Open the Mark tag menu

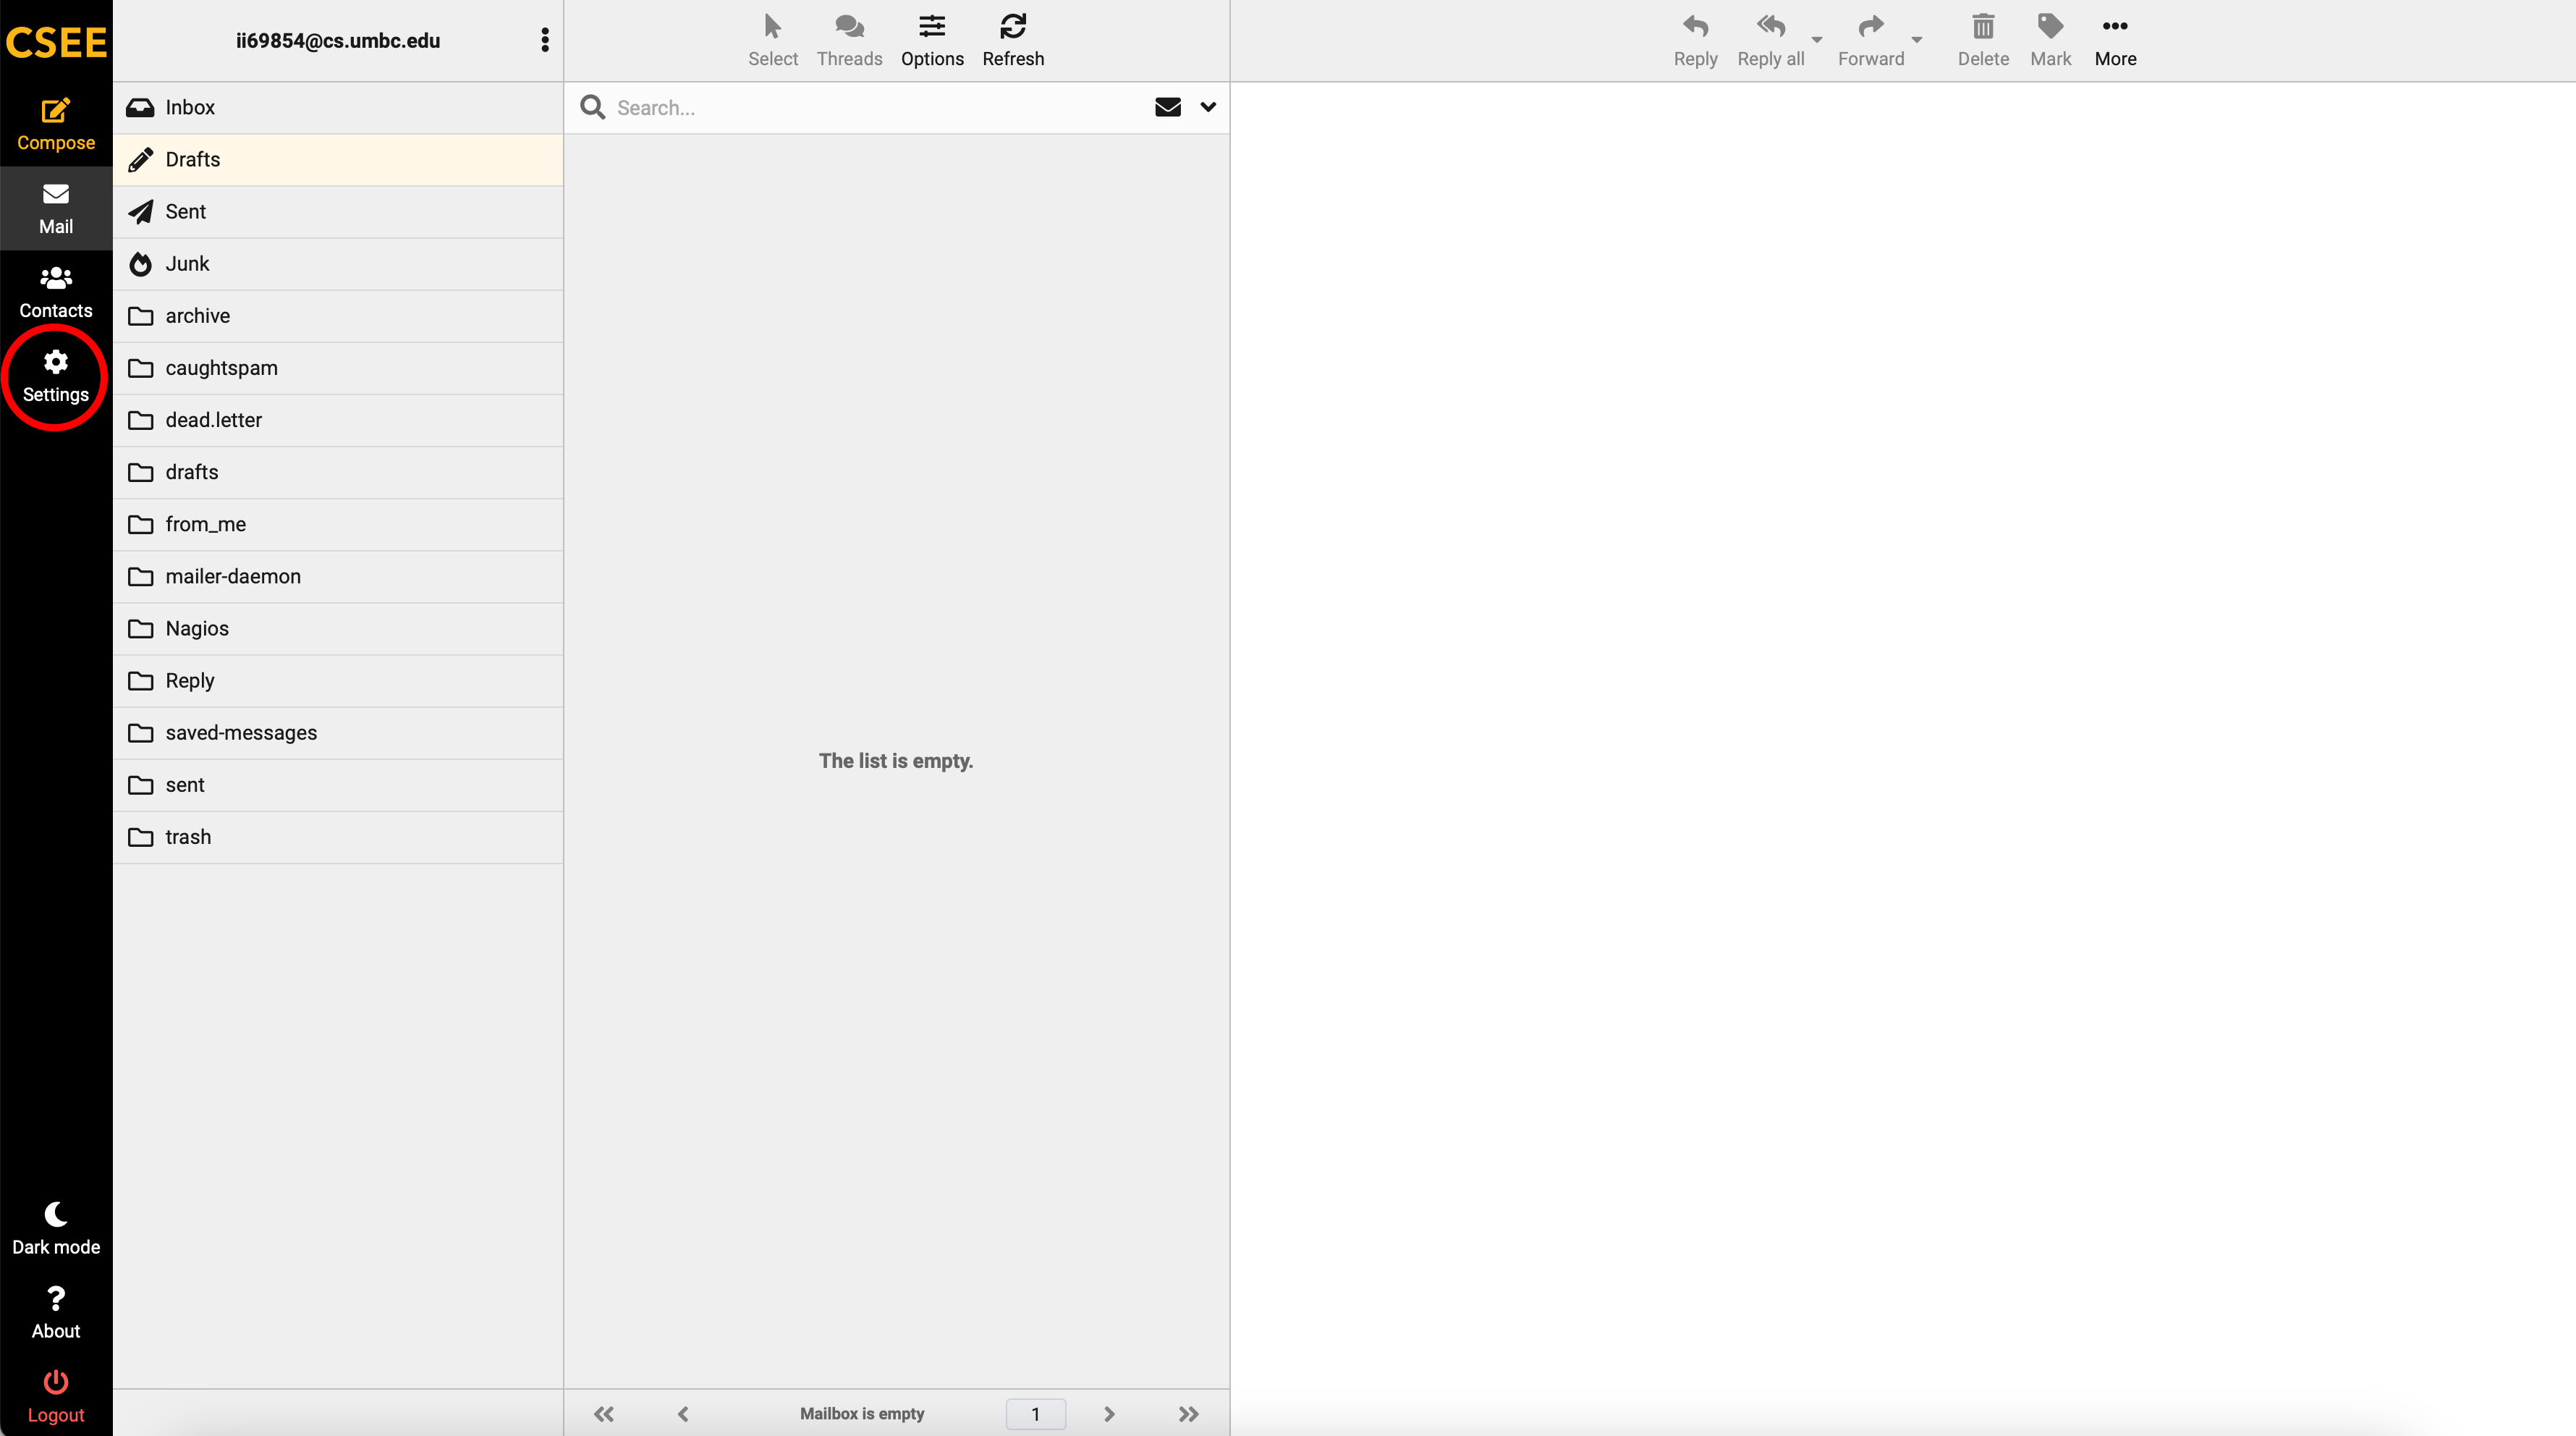pos(2050,41)
